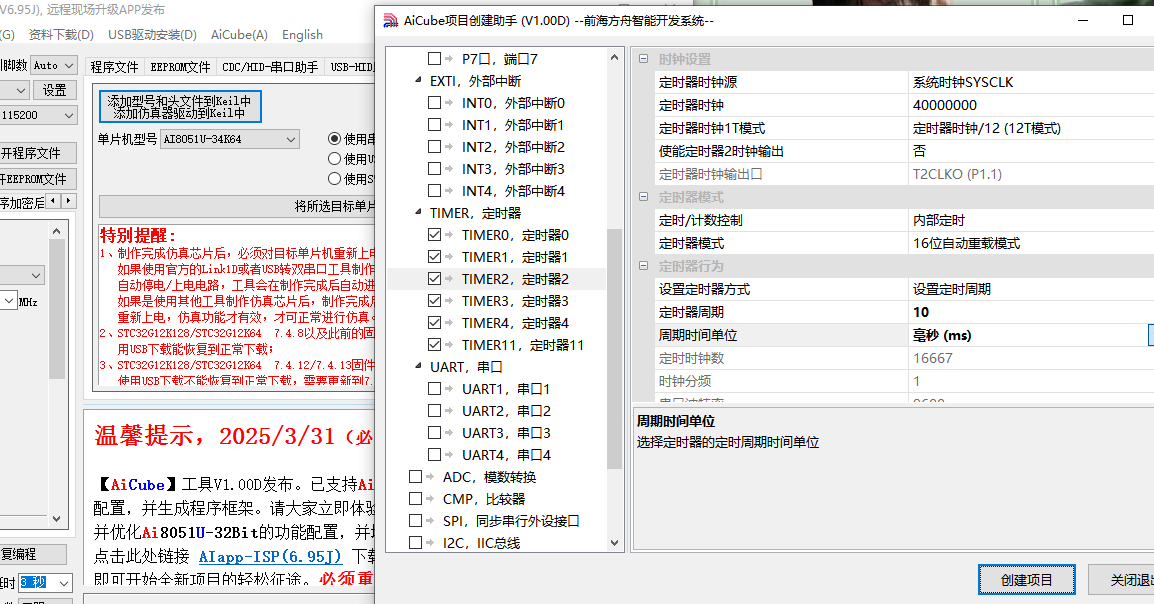The height and width of the screenshot is (604, 1154).
Task: Collapse the EXTI 外部中断 tree node
Action: (418, 81)
